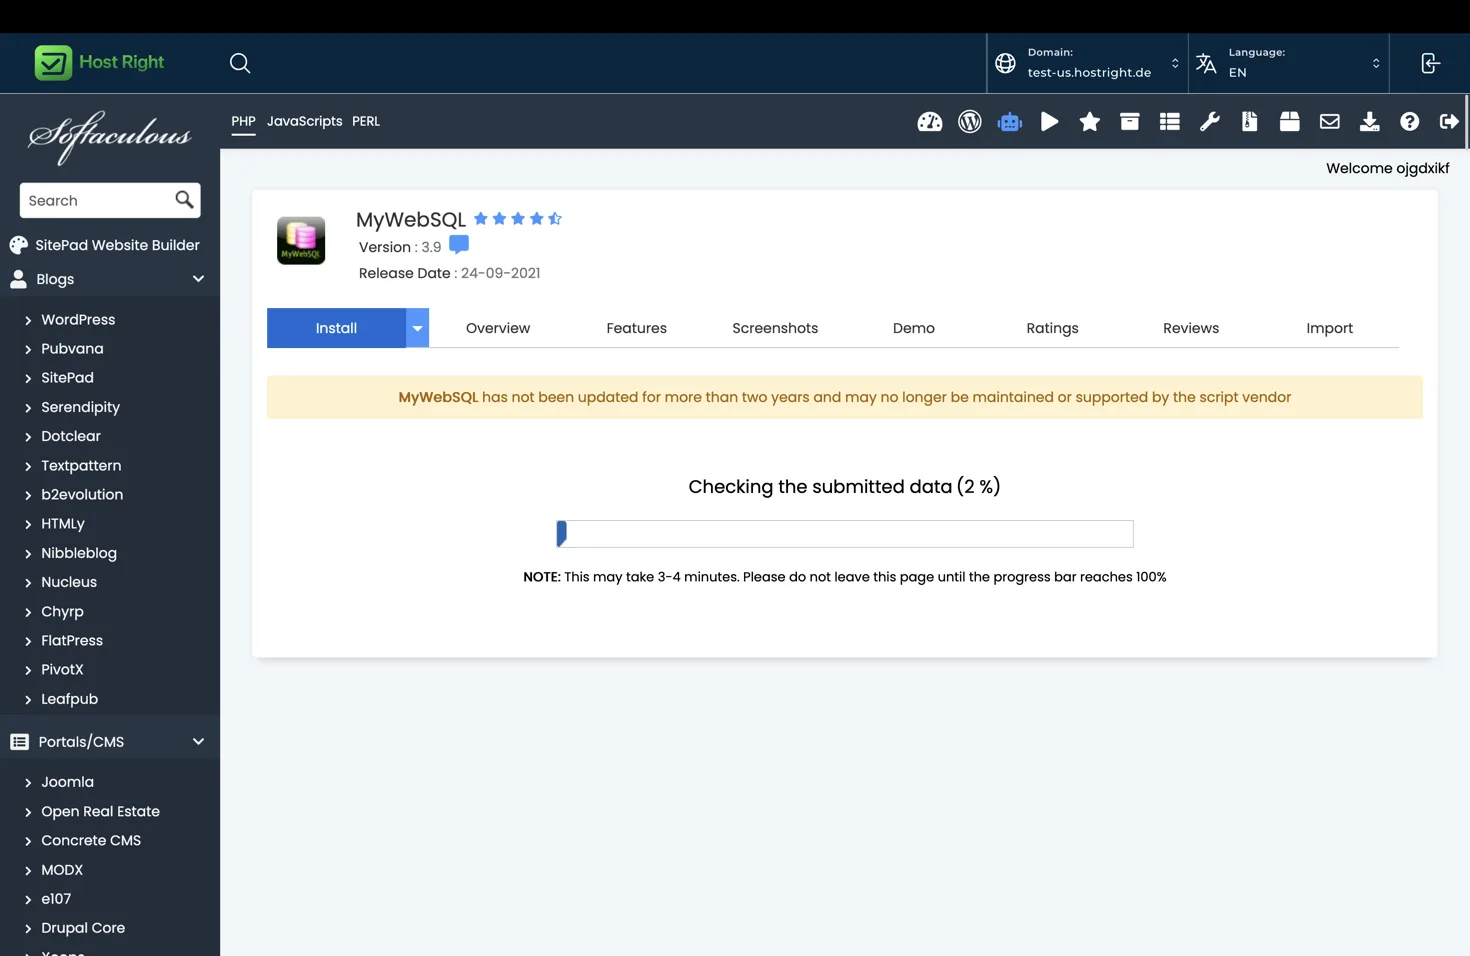Open the Install button dropdown arrow

click(x=417, y=328)
